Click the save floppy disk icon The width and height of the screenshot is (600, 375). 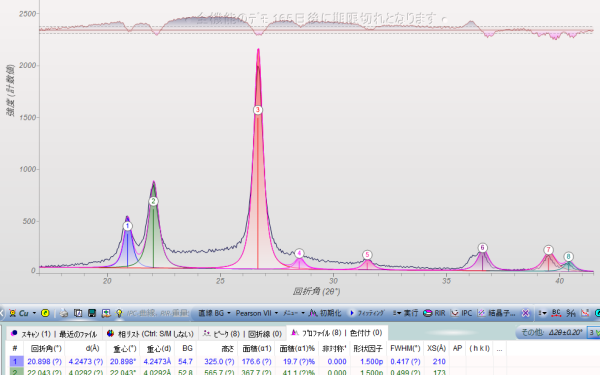[x=92, y=313]
